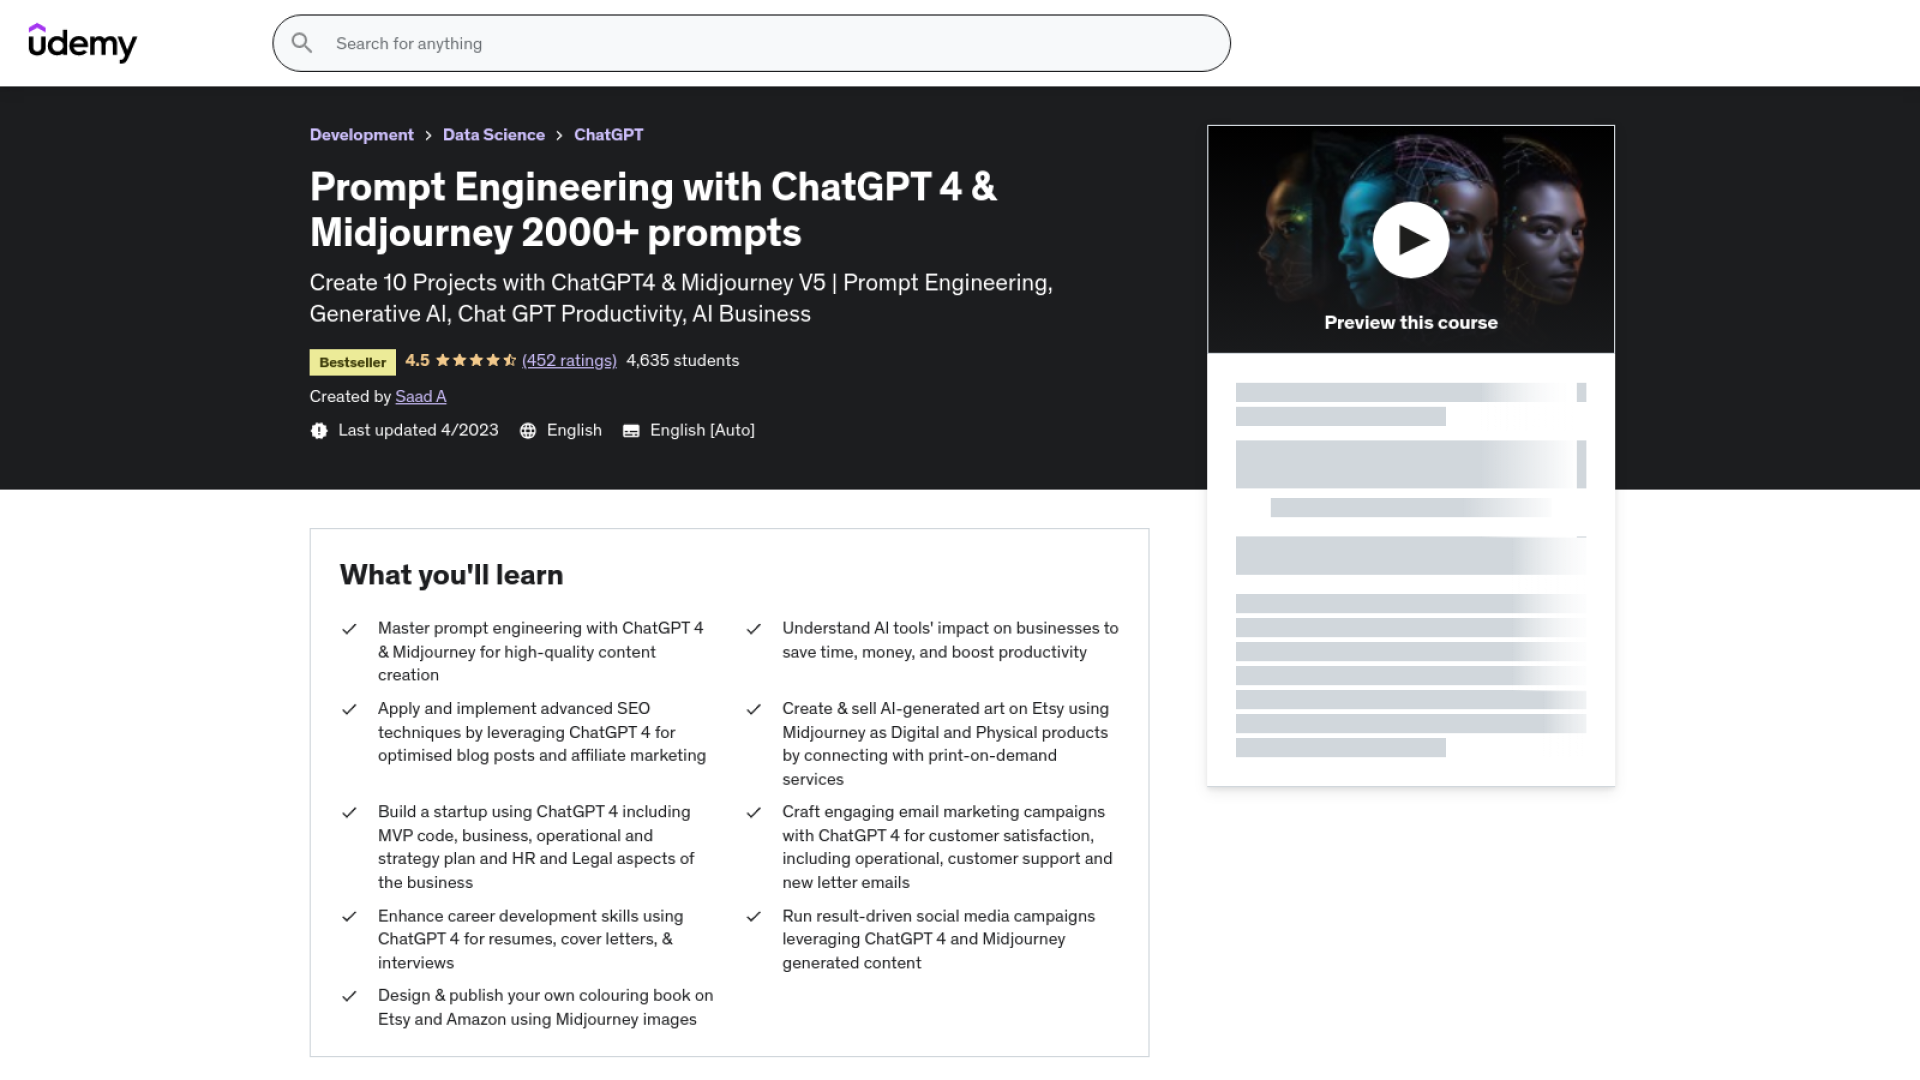This screenshot has width=1920, height=1080.
Task: Focus the Search for anything field
Action: click(x=760, y=43)
